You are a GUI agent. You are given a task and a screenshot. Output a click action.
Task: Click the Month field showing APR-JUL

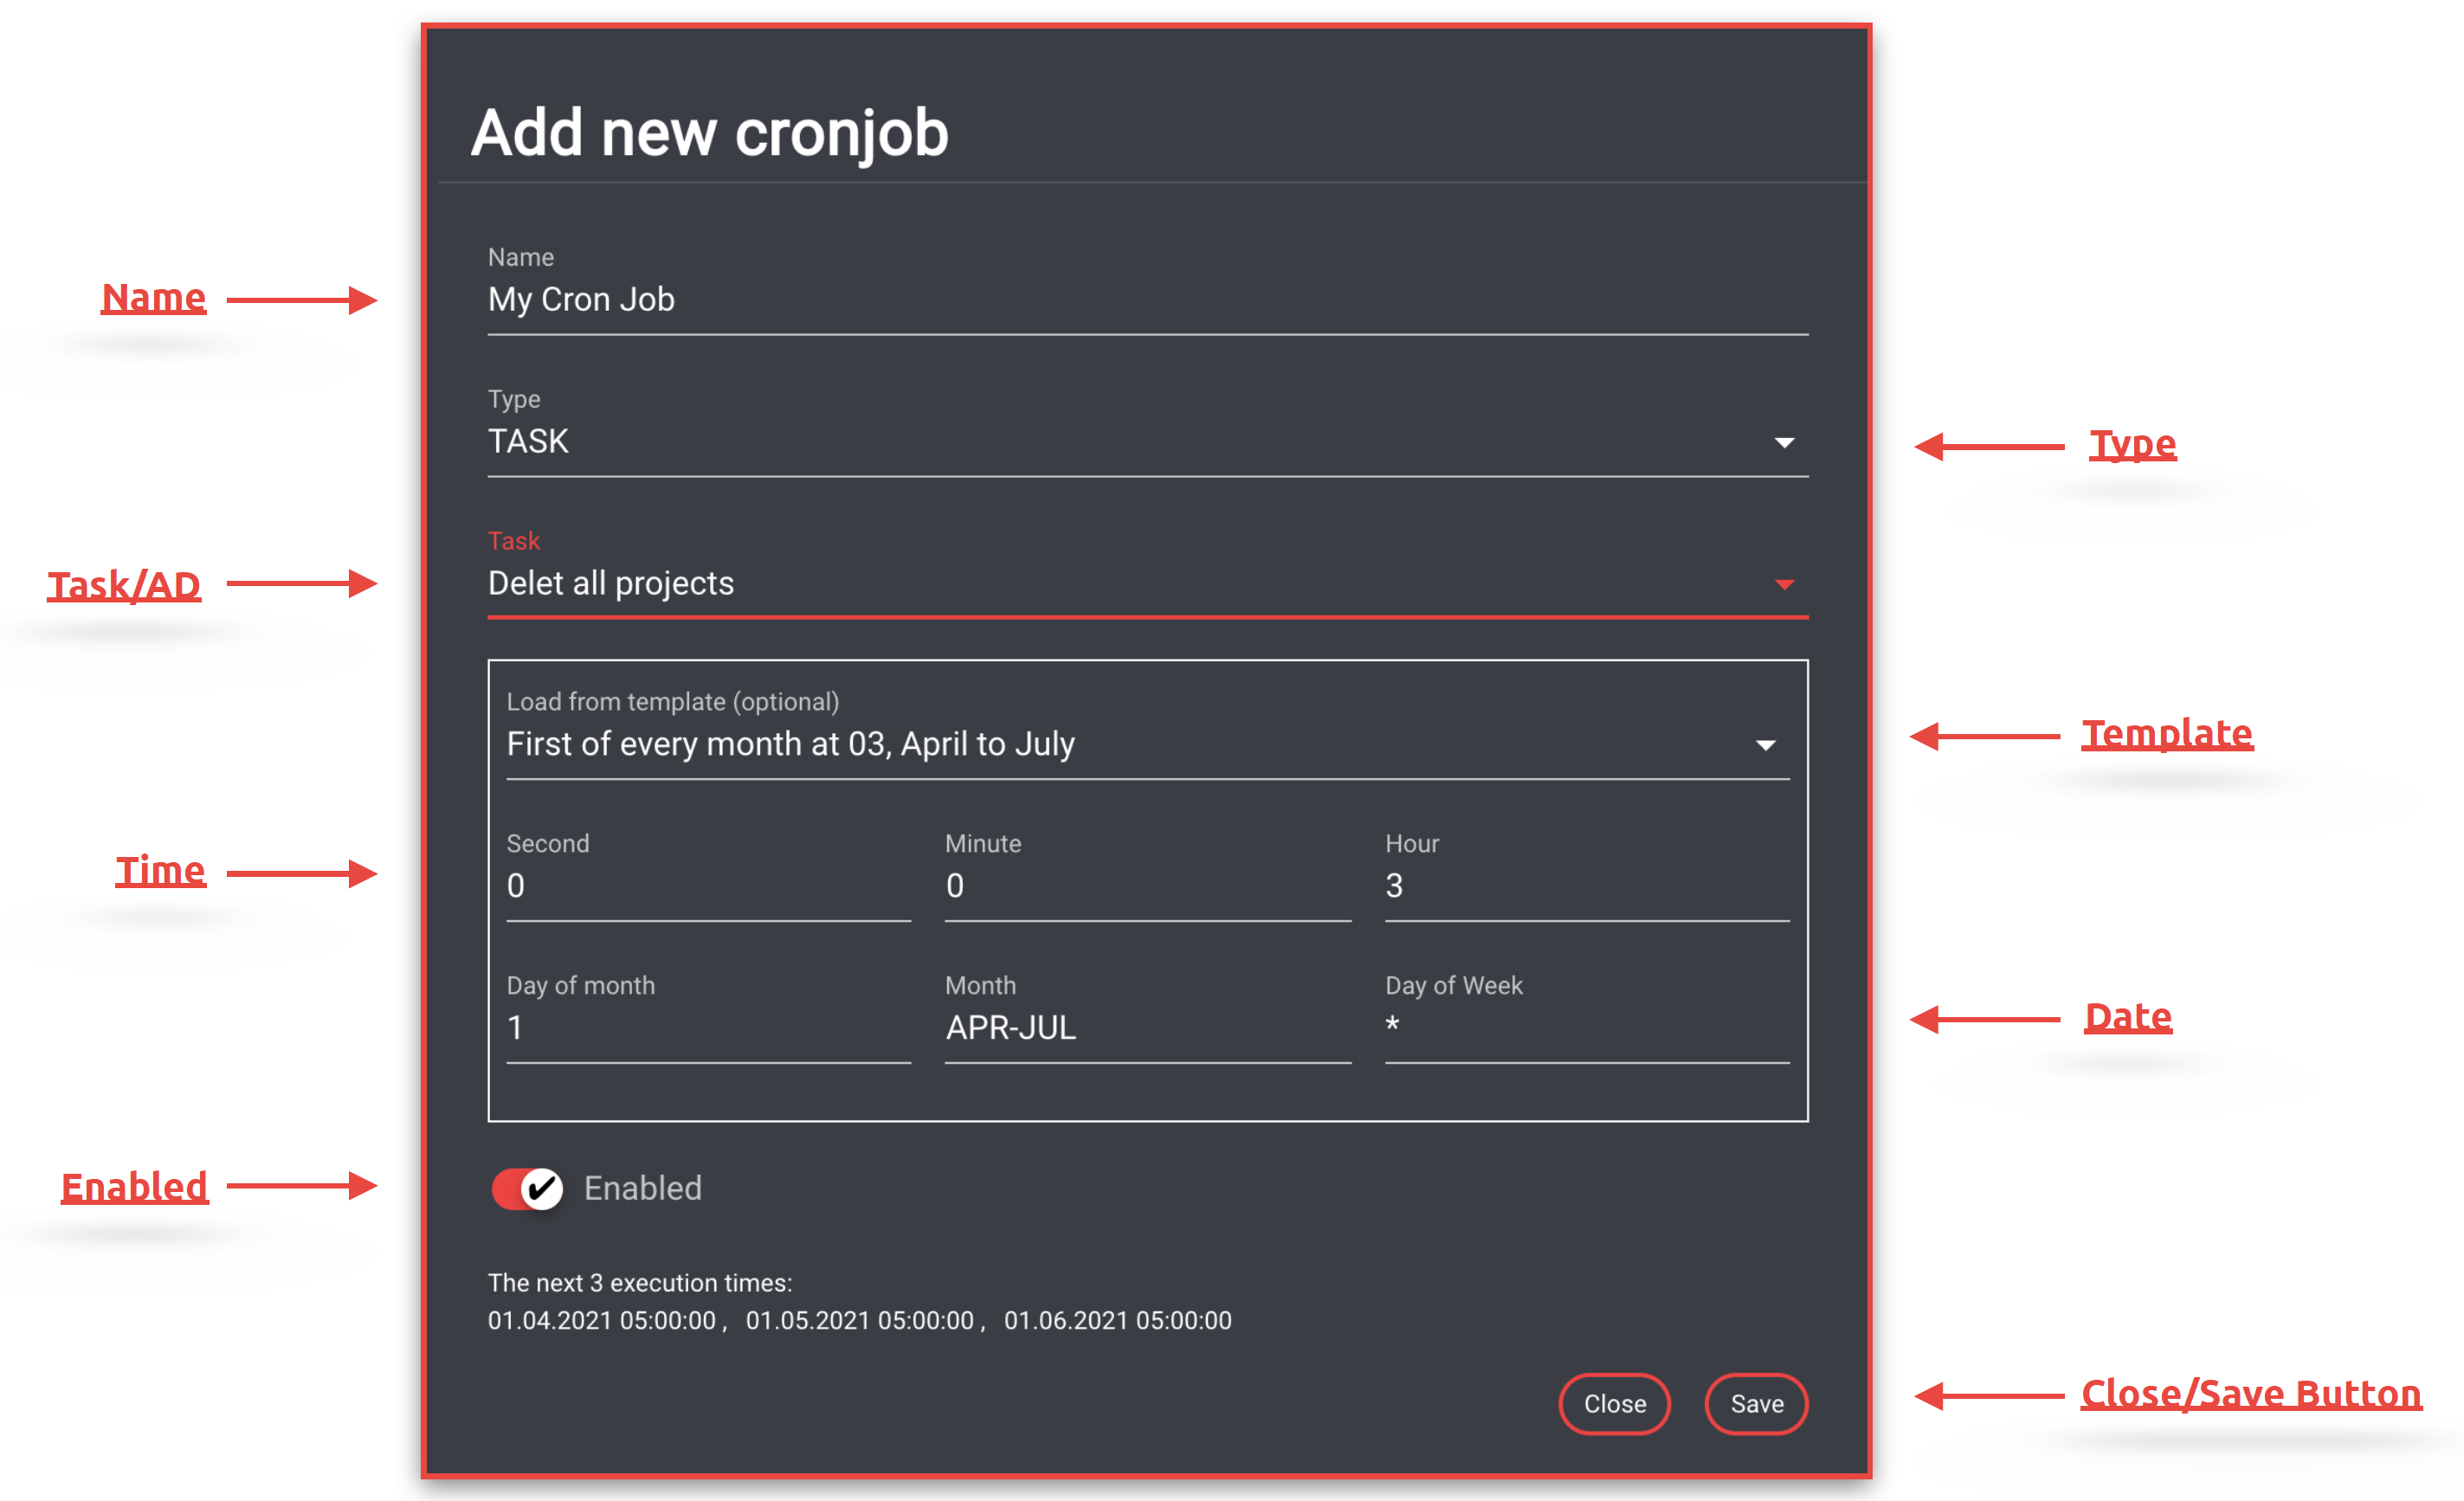(x=1146, y=1028)
